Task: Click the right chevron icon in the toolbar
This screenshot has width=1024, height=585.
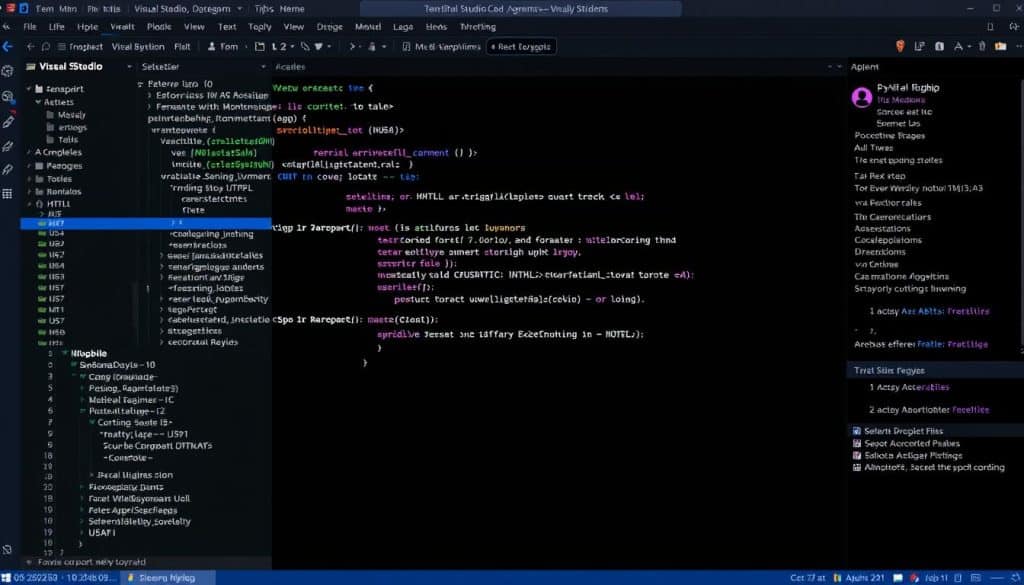Action: pyautogui.click(x=352, y=46)
